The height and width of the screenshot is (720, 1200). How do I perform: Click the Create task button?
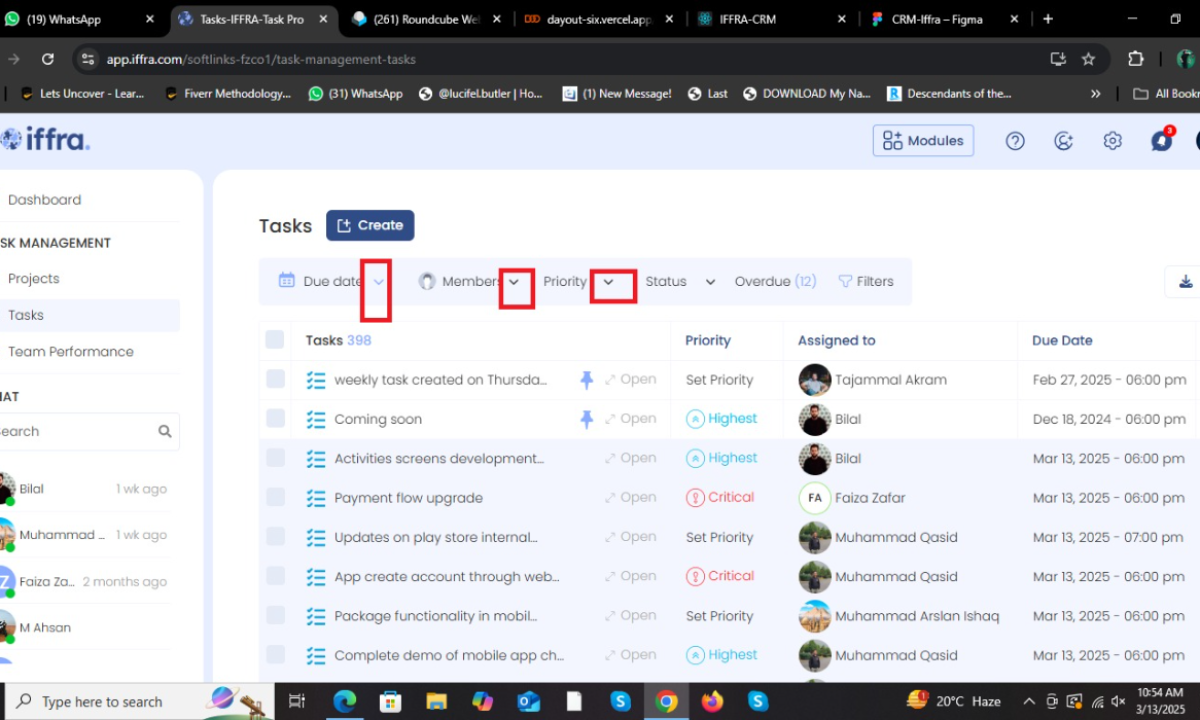click(370, 225)
